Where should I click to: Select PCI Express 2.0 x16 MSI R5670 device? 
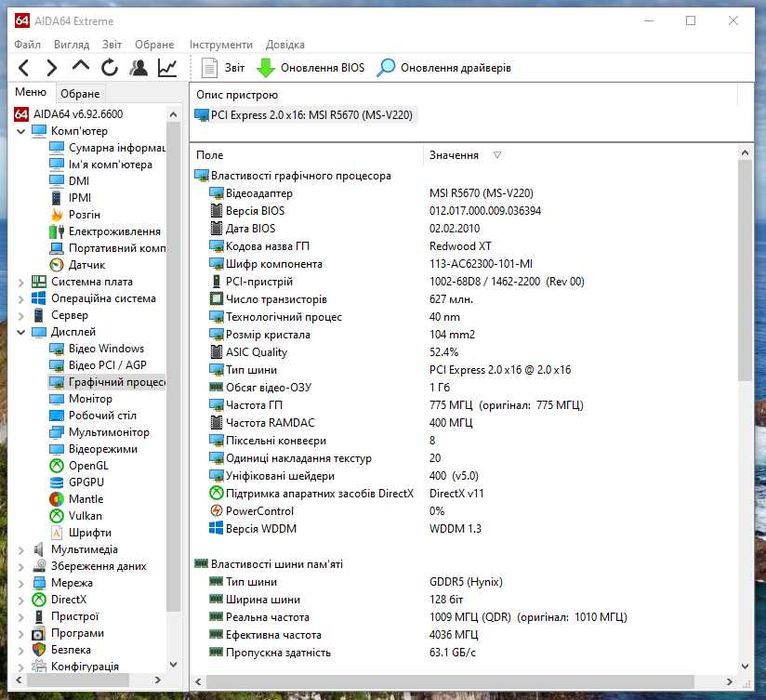tap(304, 115)
